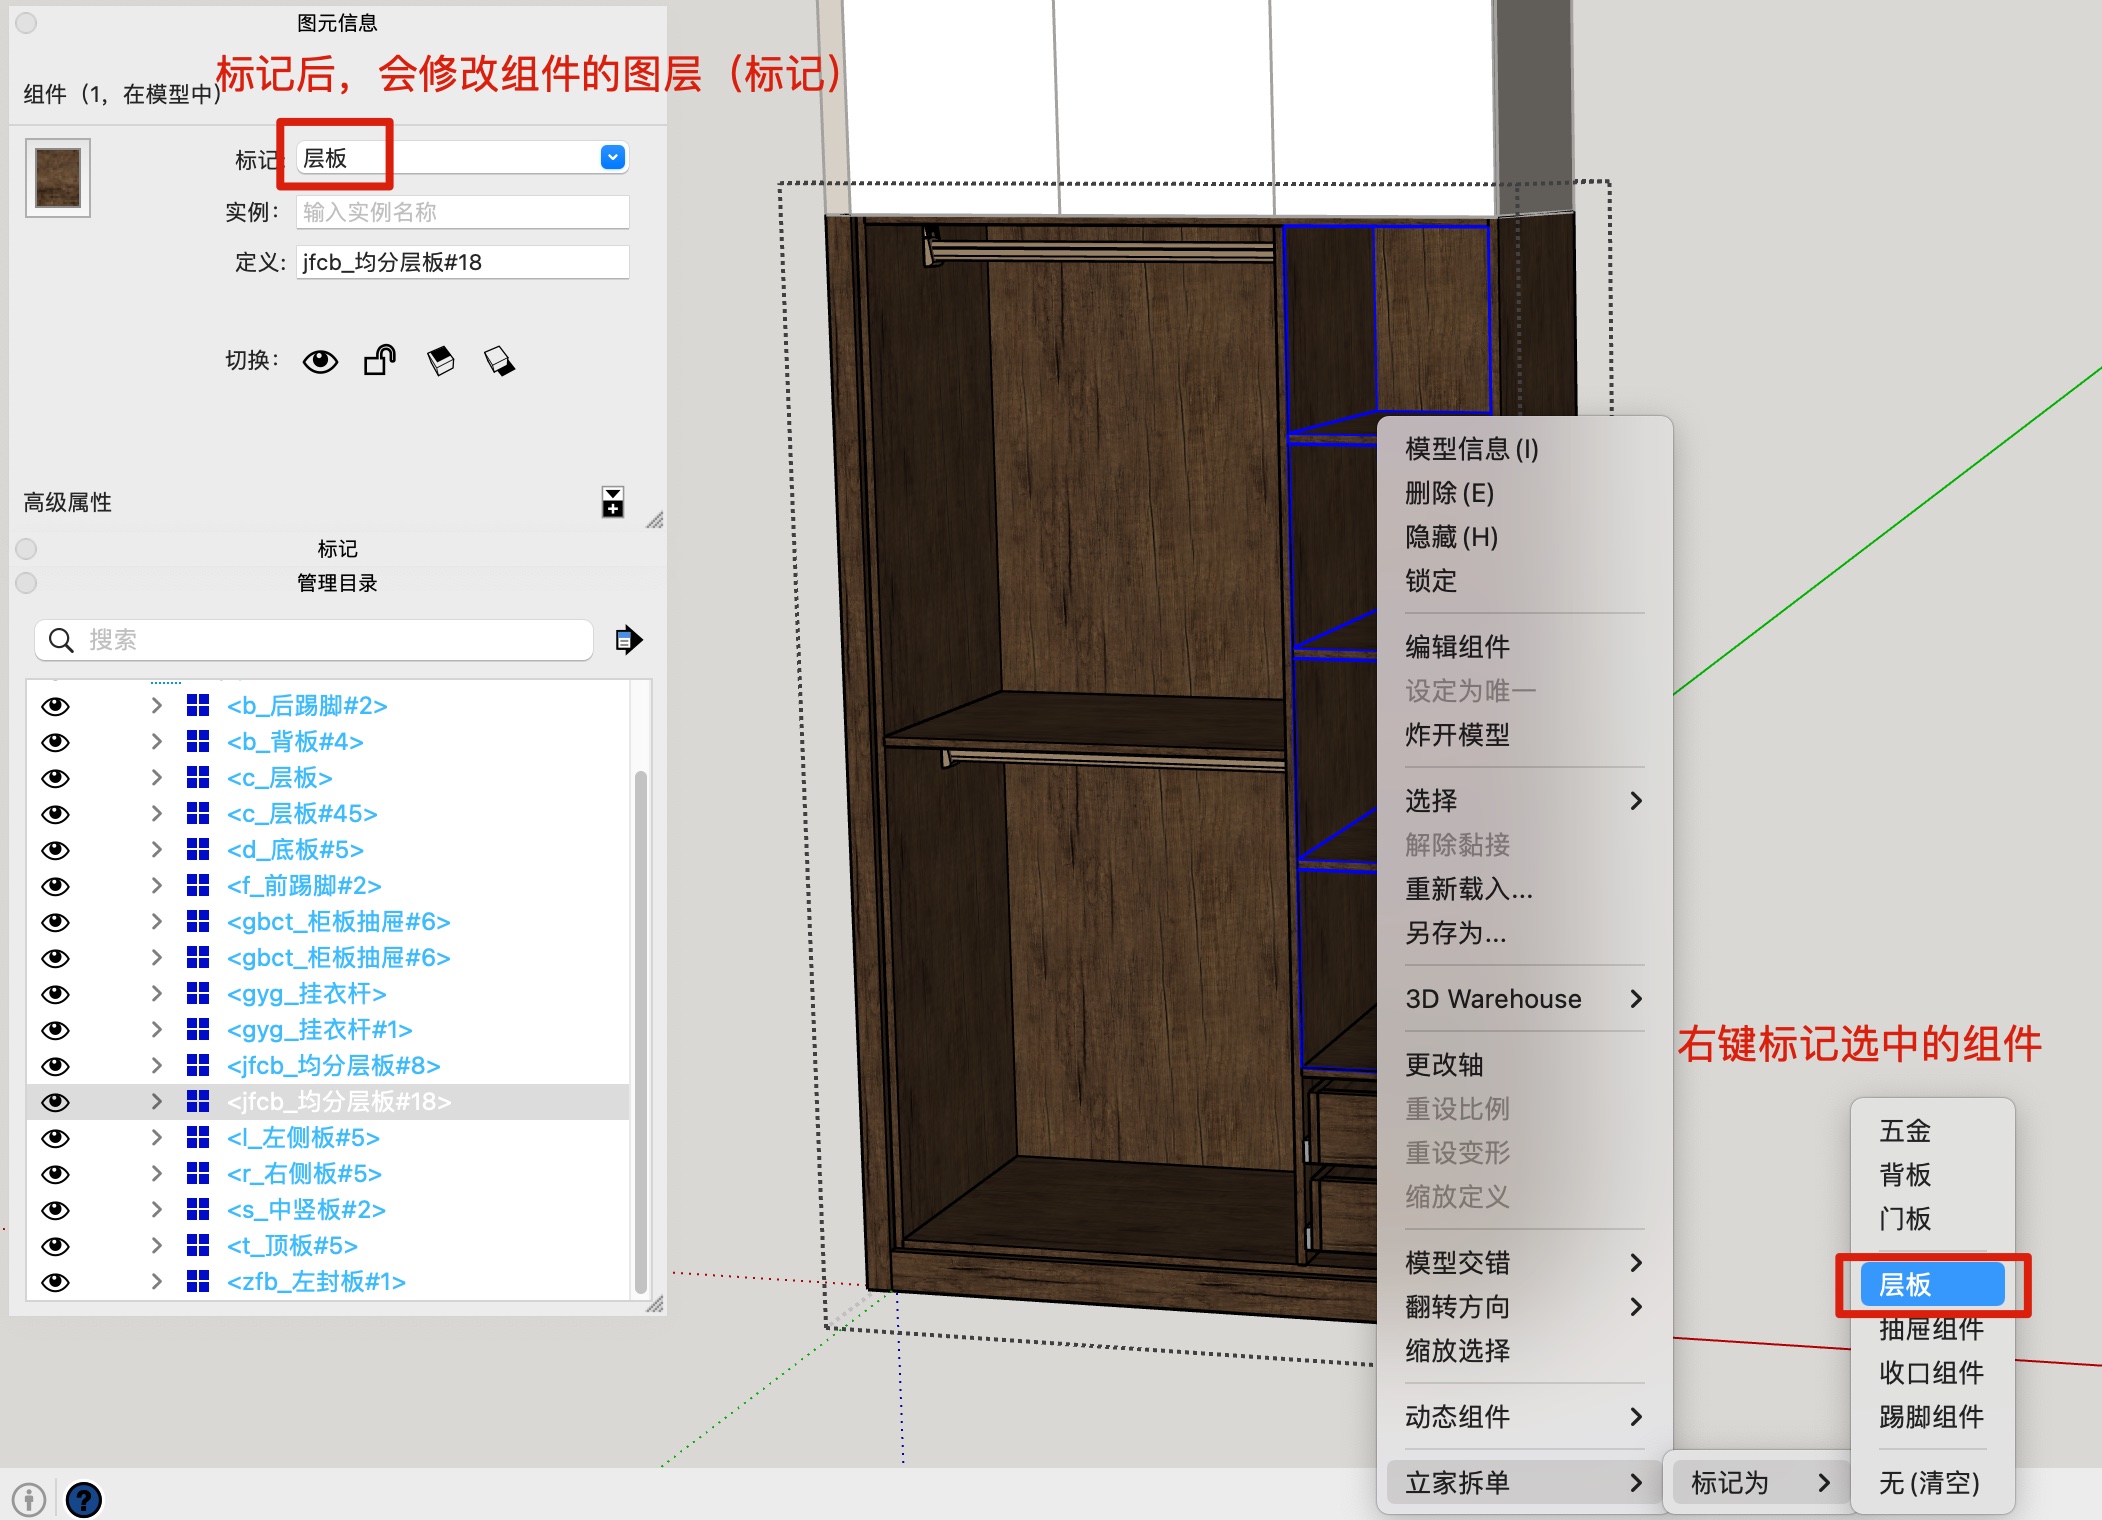Viewport: 2102px width, 1520px height.
Task: Open the 标记为 submenu
Action: pos(1760,1483)
